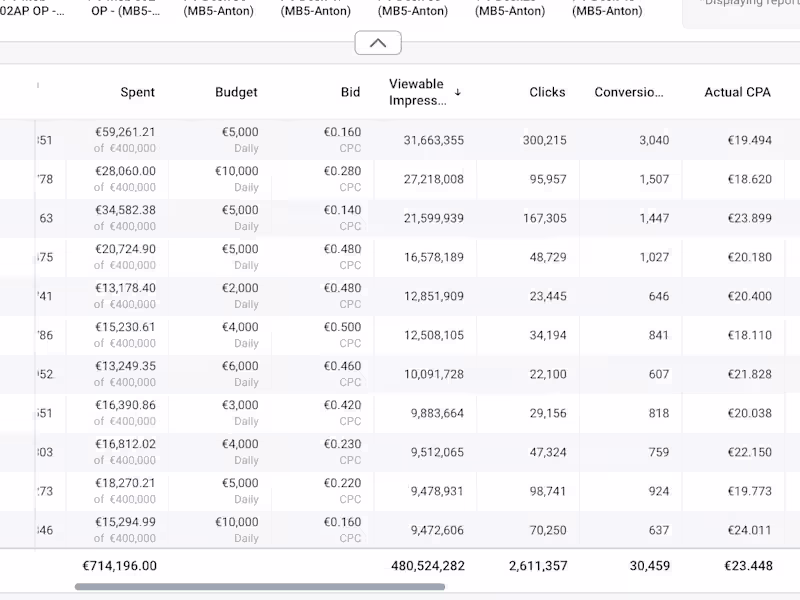The height and width of the screenshot is (600, 800).
Task: Click the sort arrow beside Viewable Impressions
Action: pyautogui.click(x=458, y=92)
